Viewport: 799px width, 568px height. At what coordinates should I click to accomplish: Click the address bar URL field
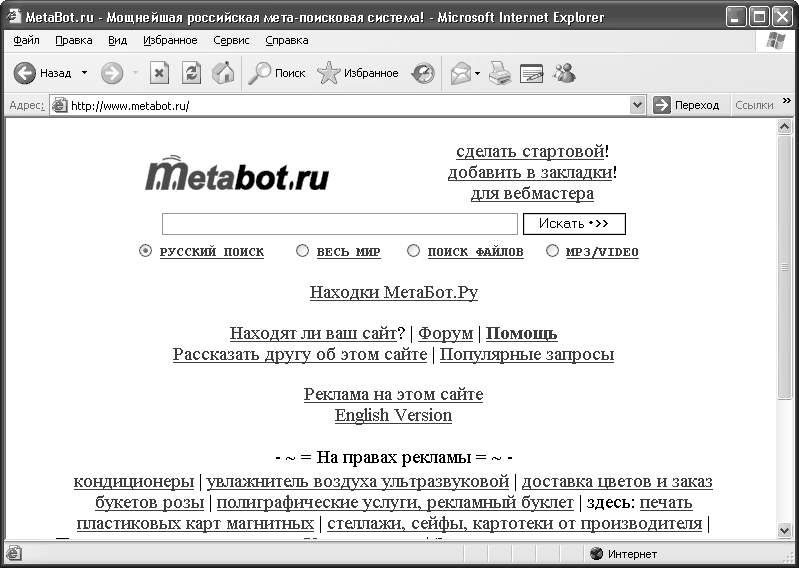click(349, 105)
